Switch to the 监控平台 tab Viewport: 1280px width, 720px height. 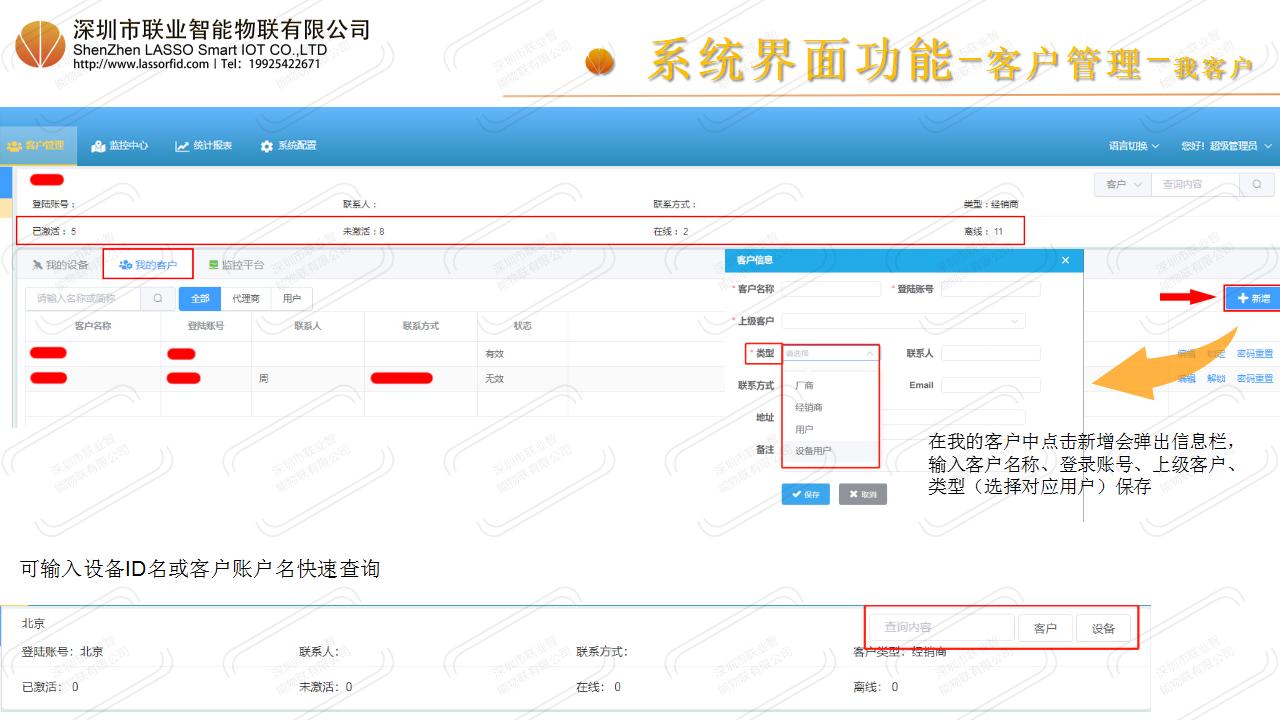pyautogui.click(x=237, y=265)
